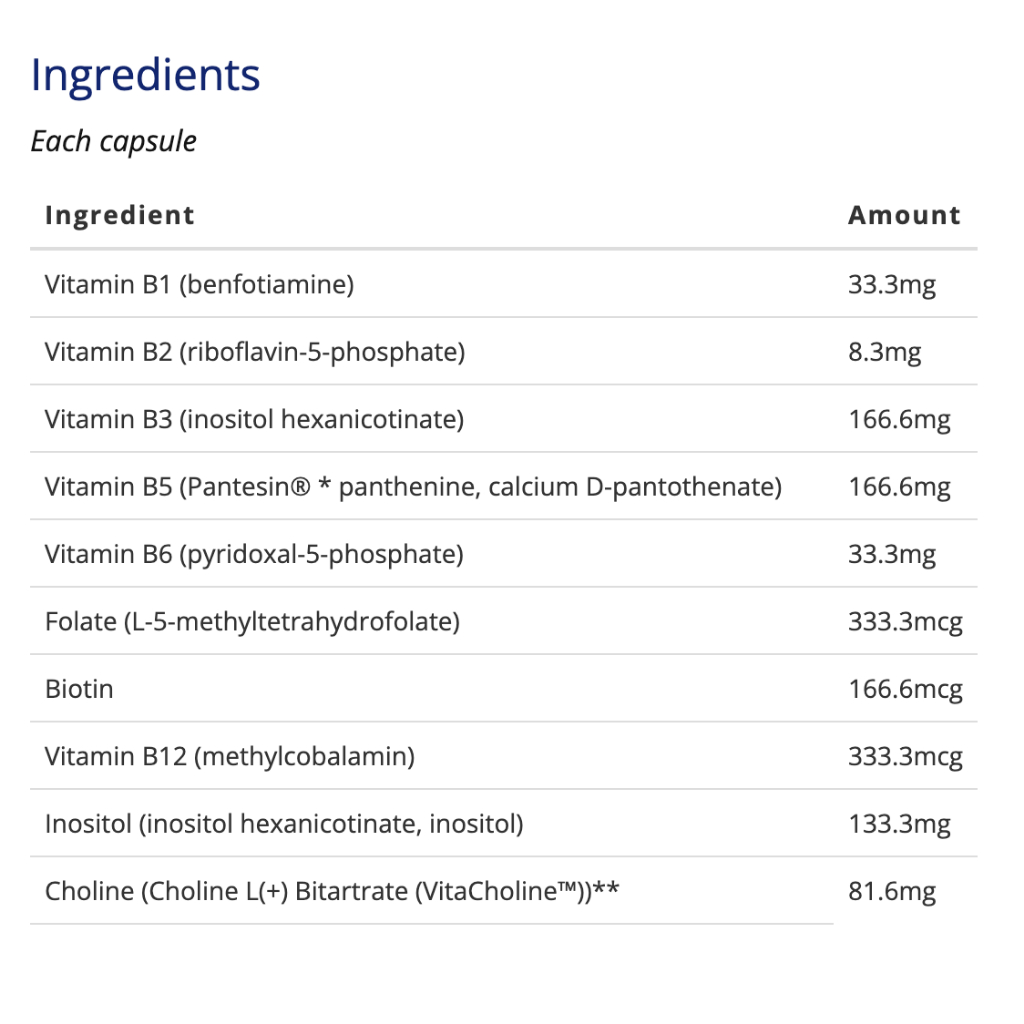Click the Ingredients heading
The image size is (1024, 1024).
click(145, 76)
